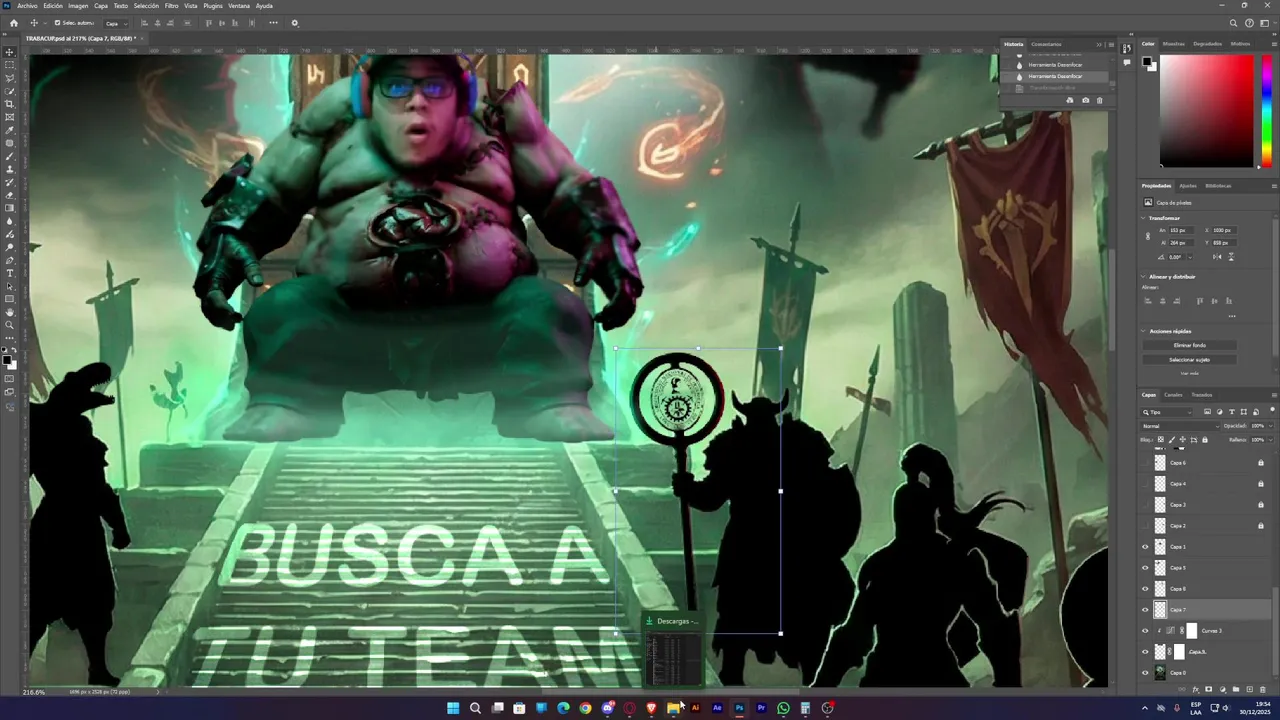Select the Rectangular Marquee tool
The height and width of the screenshot is (720, 1280).
pyautogui.click(x=10, y=65)
